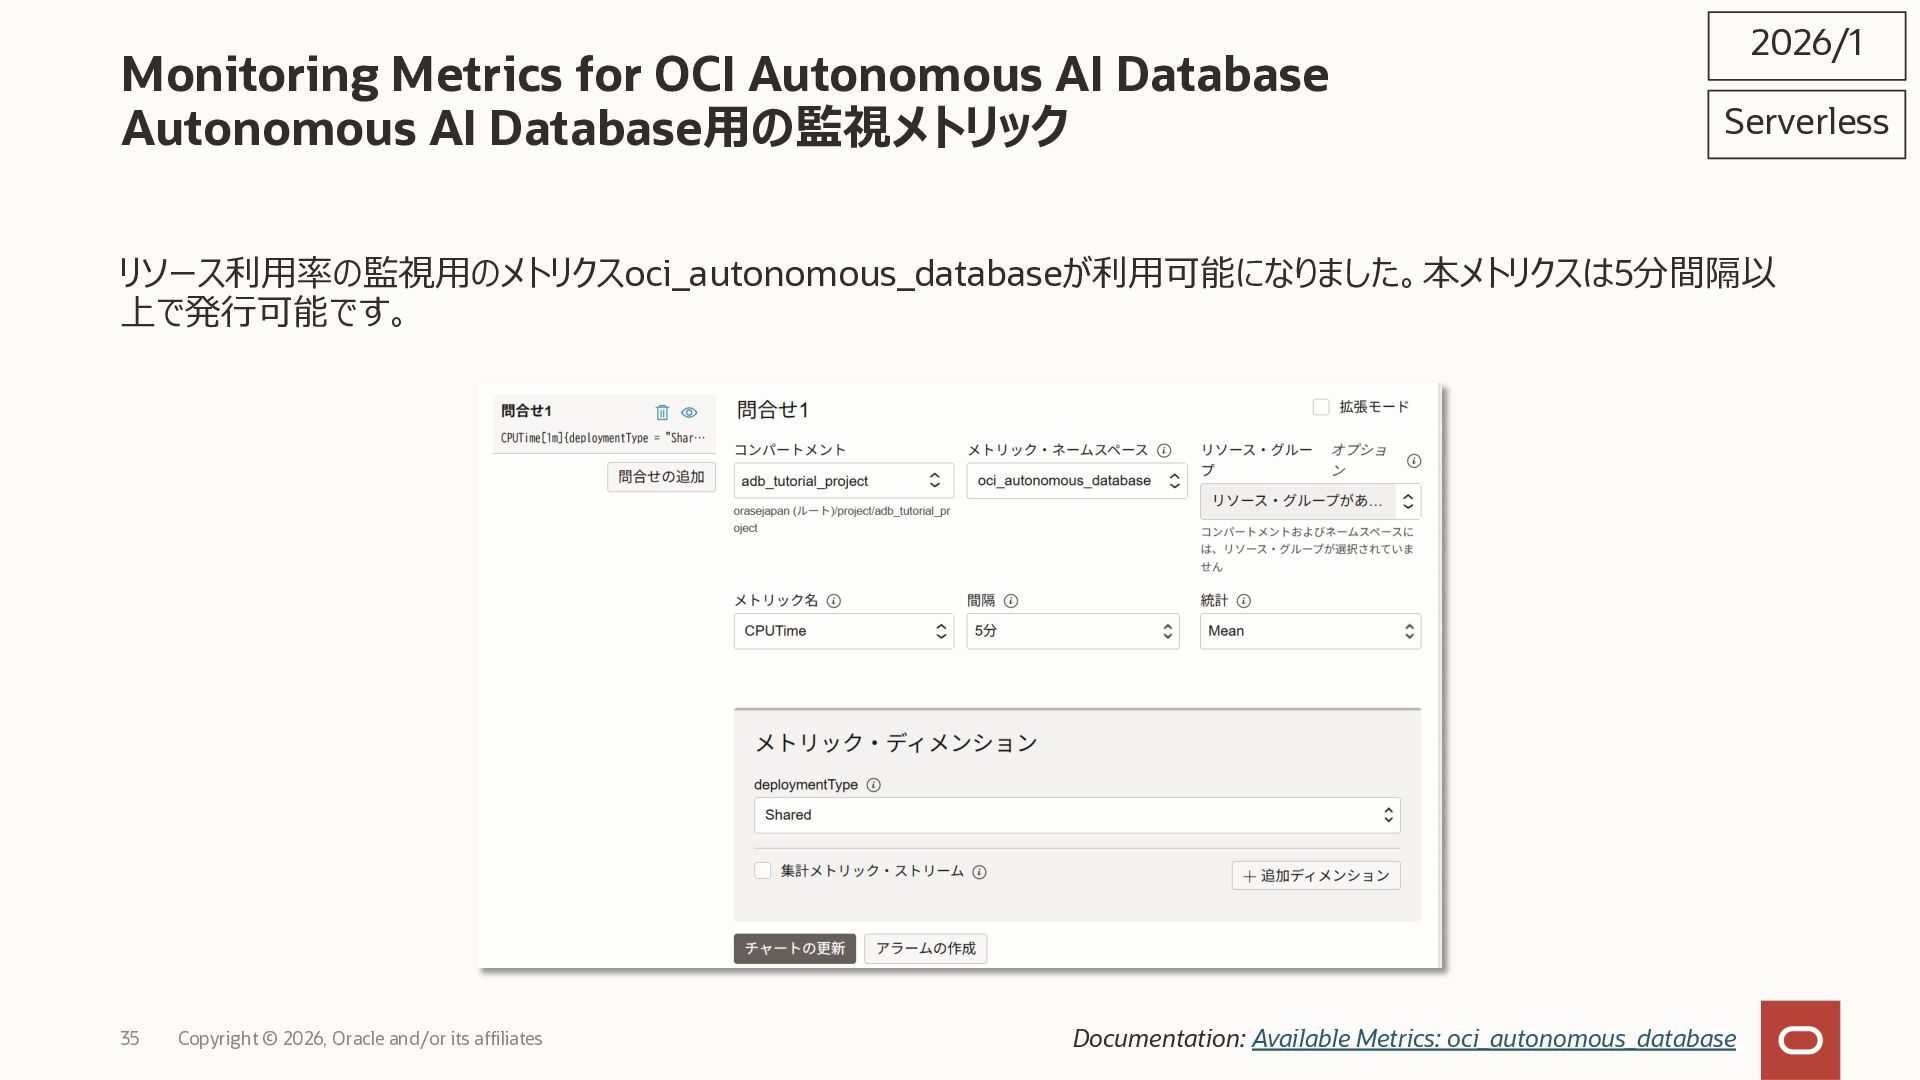
Task: Click info icon next to メトリック・ネームスペース
Action: pos(1164,451)
